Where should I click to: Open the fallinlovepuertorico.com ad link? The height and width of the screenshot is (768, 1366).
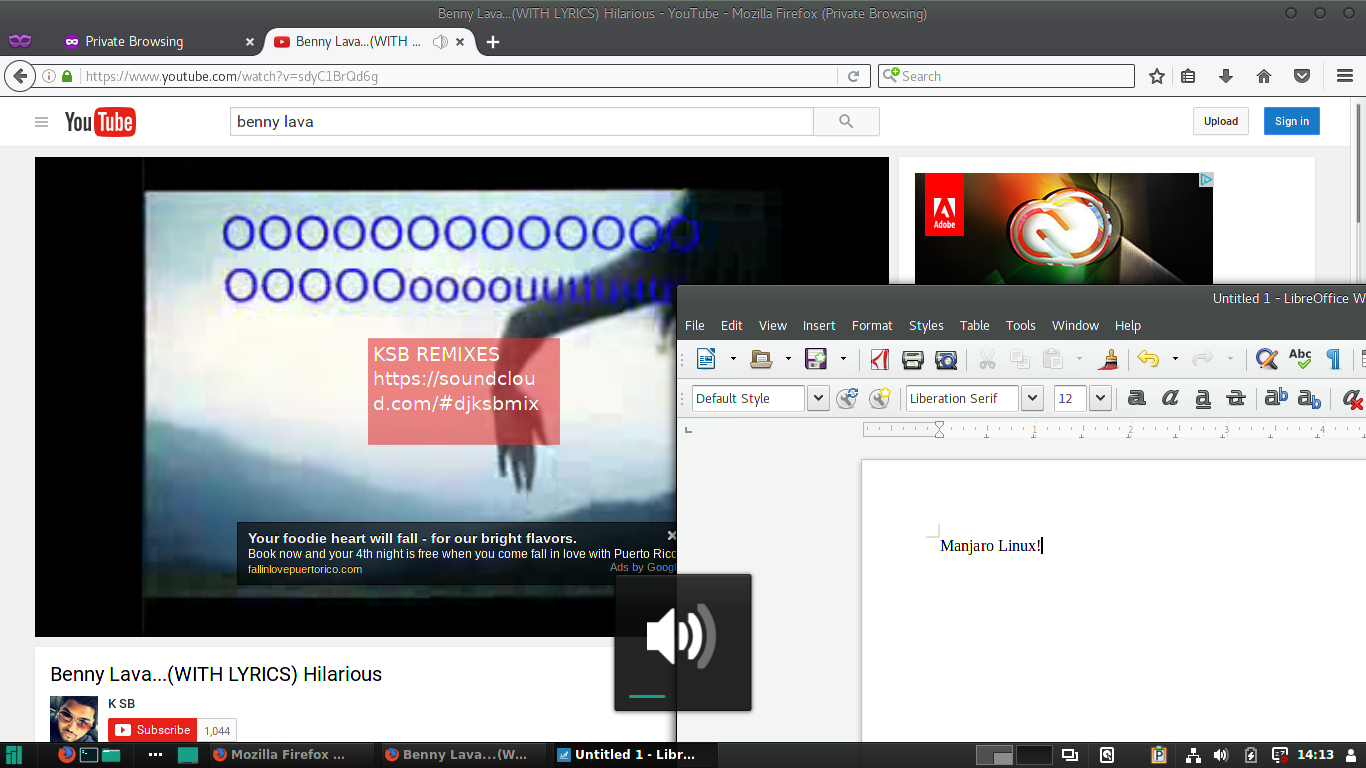pos(305,569)
